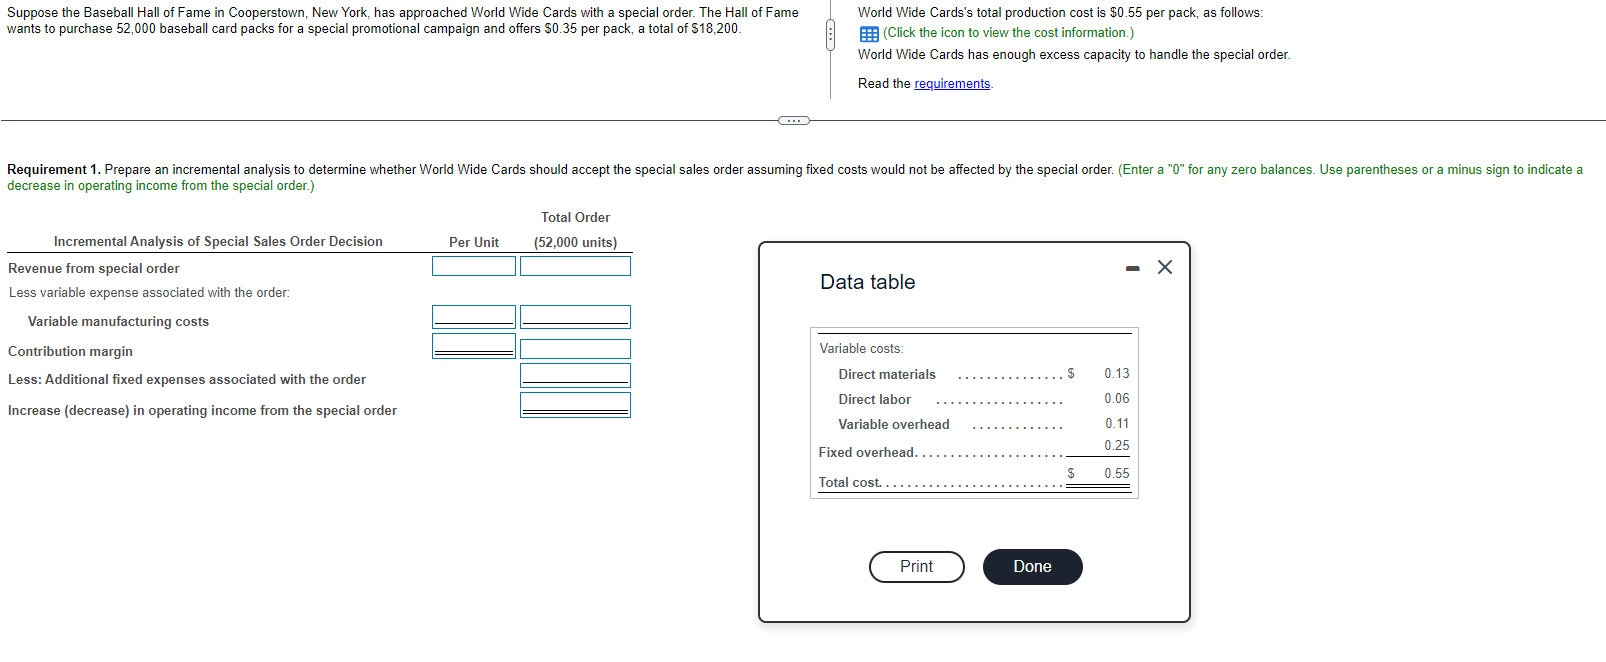Click 'Total Order' column header
1606x662 pixels.
pos(576,218)
